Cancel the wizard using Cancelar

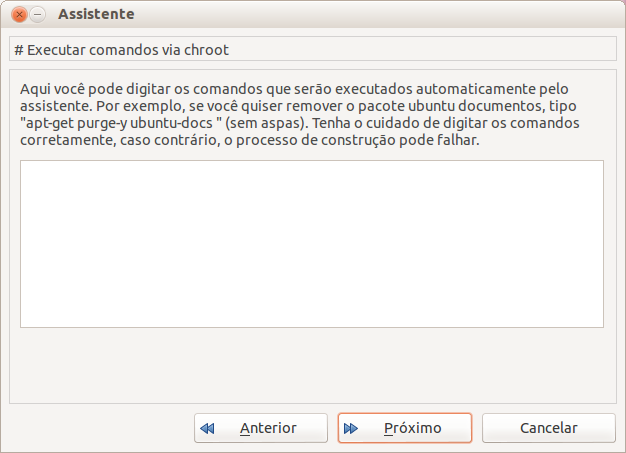[x=549, y=428]
